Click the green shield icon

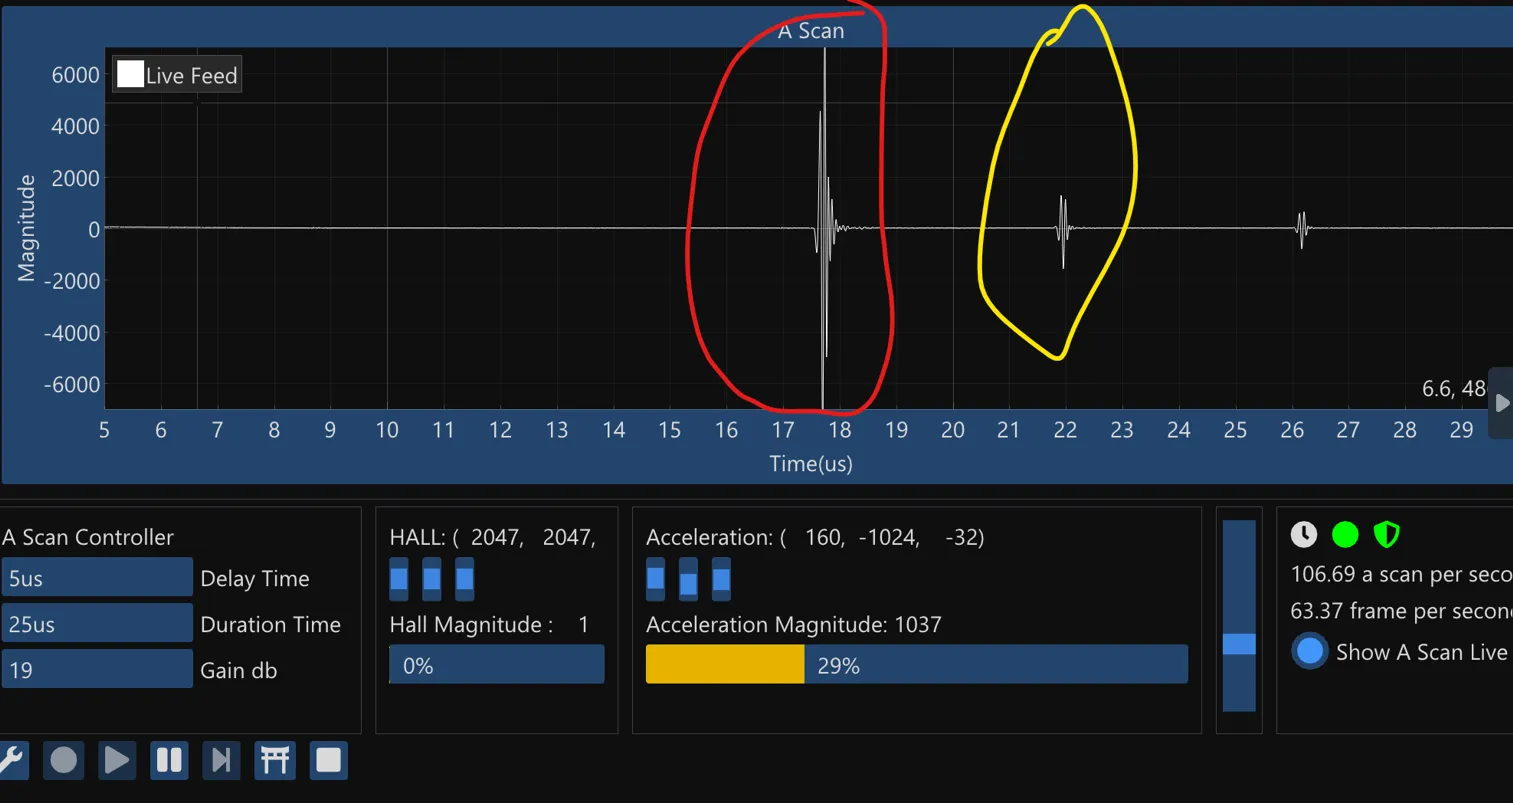pos(1386,535)
